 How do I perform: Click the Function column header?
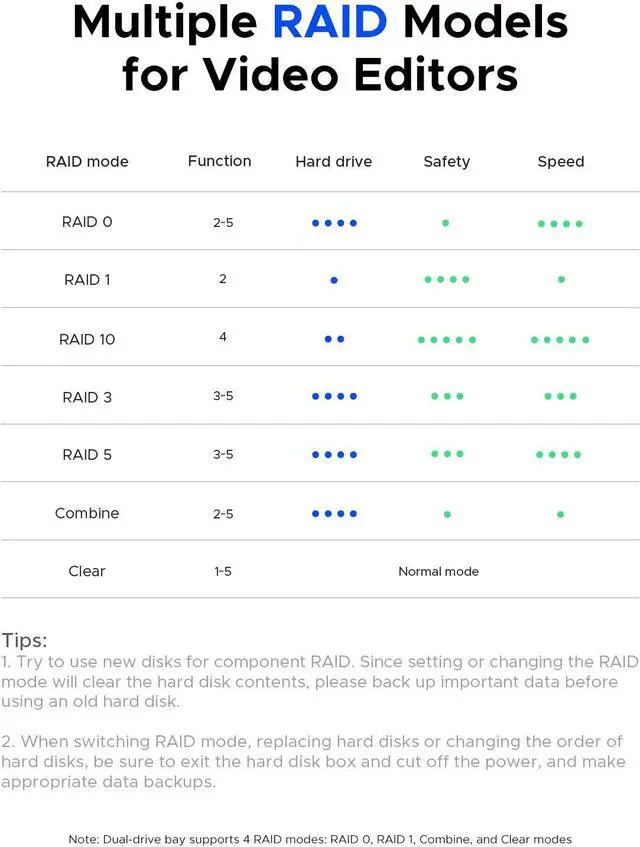click(x=219, y=161)
